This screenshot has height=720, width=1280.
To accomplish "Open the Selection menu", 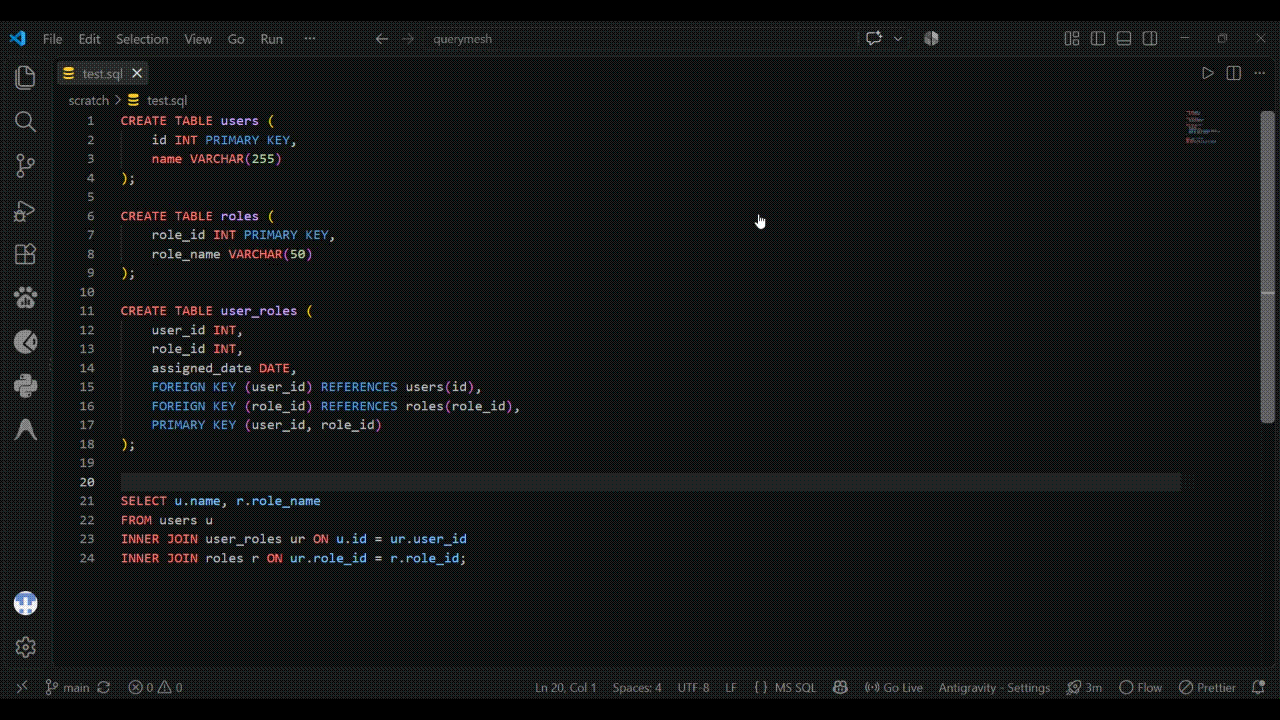I will [142, 39].
